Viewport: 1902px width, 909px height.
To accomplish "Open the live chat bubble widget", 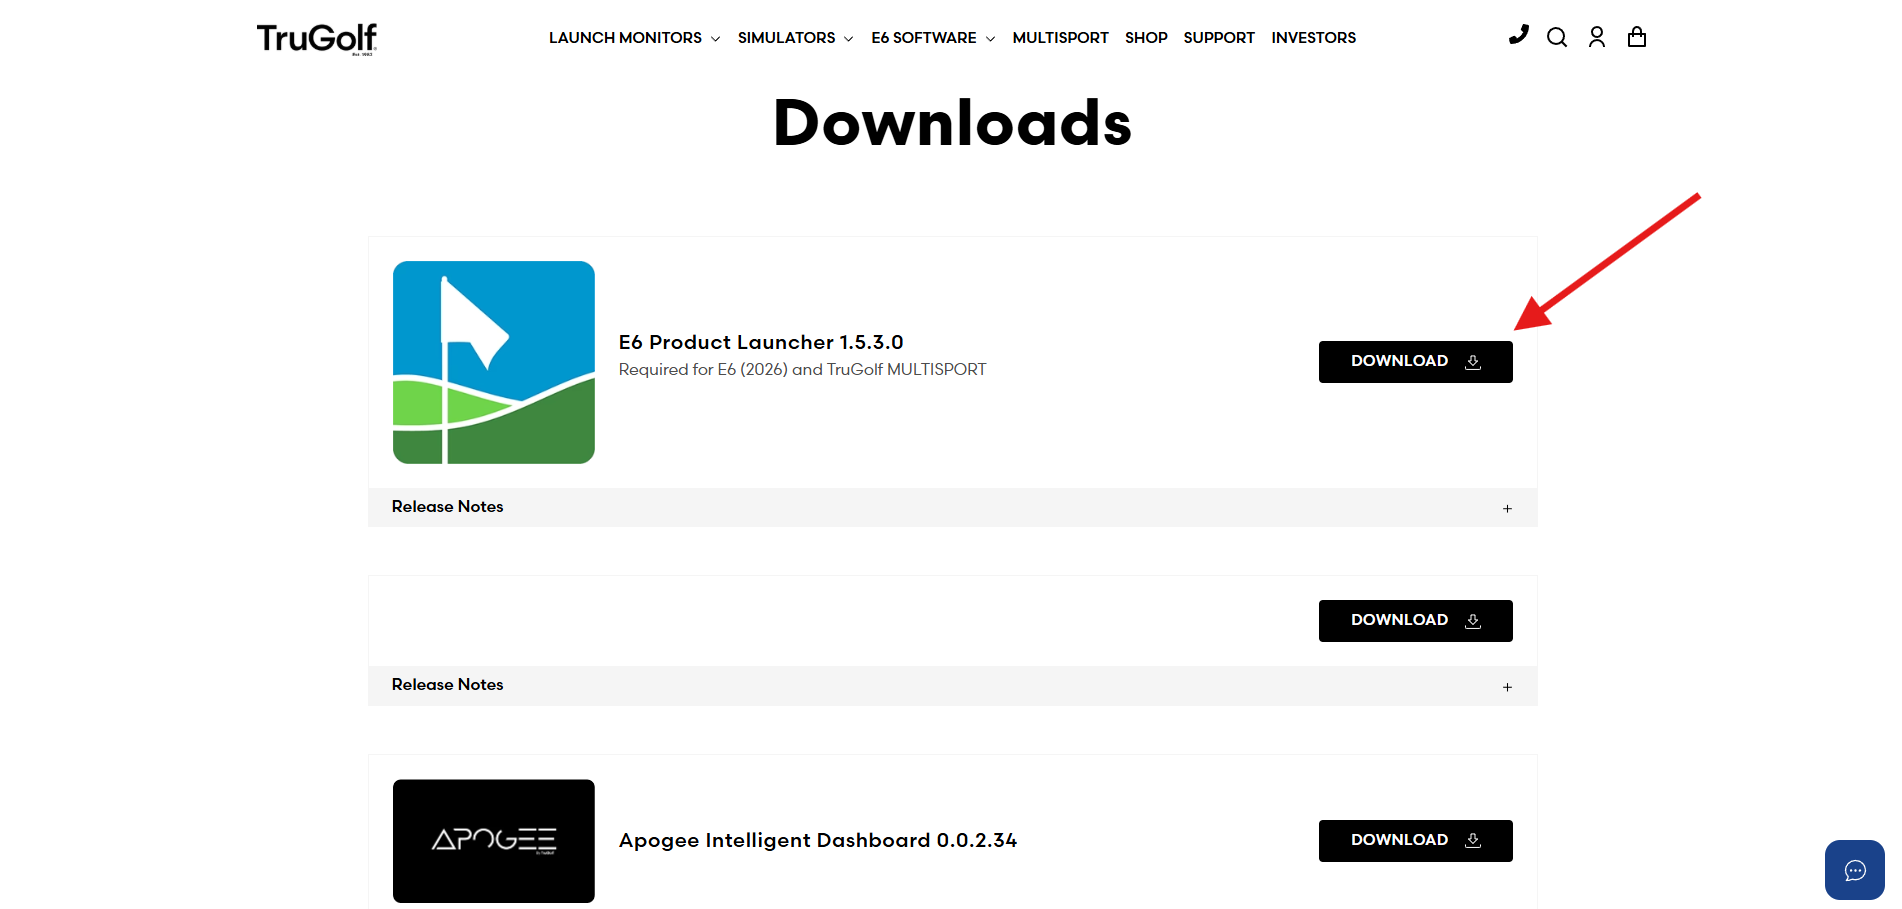I will [x=1855, y=870].
